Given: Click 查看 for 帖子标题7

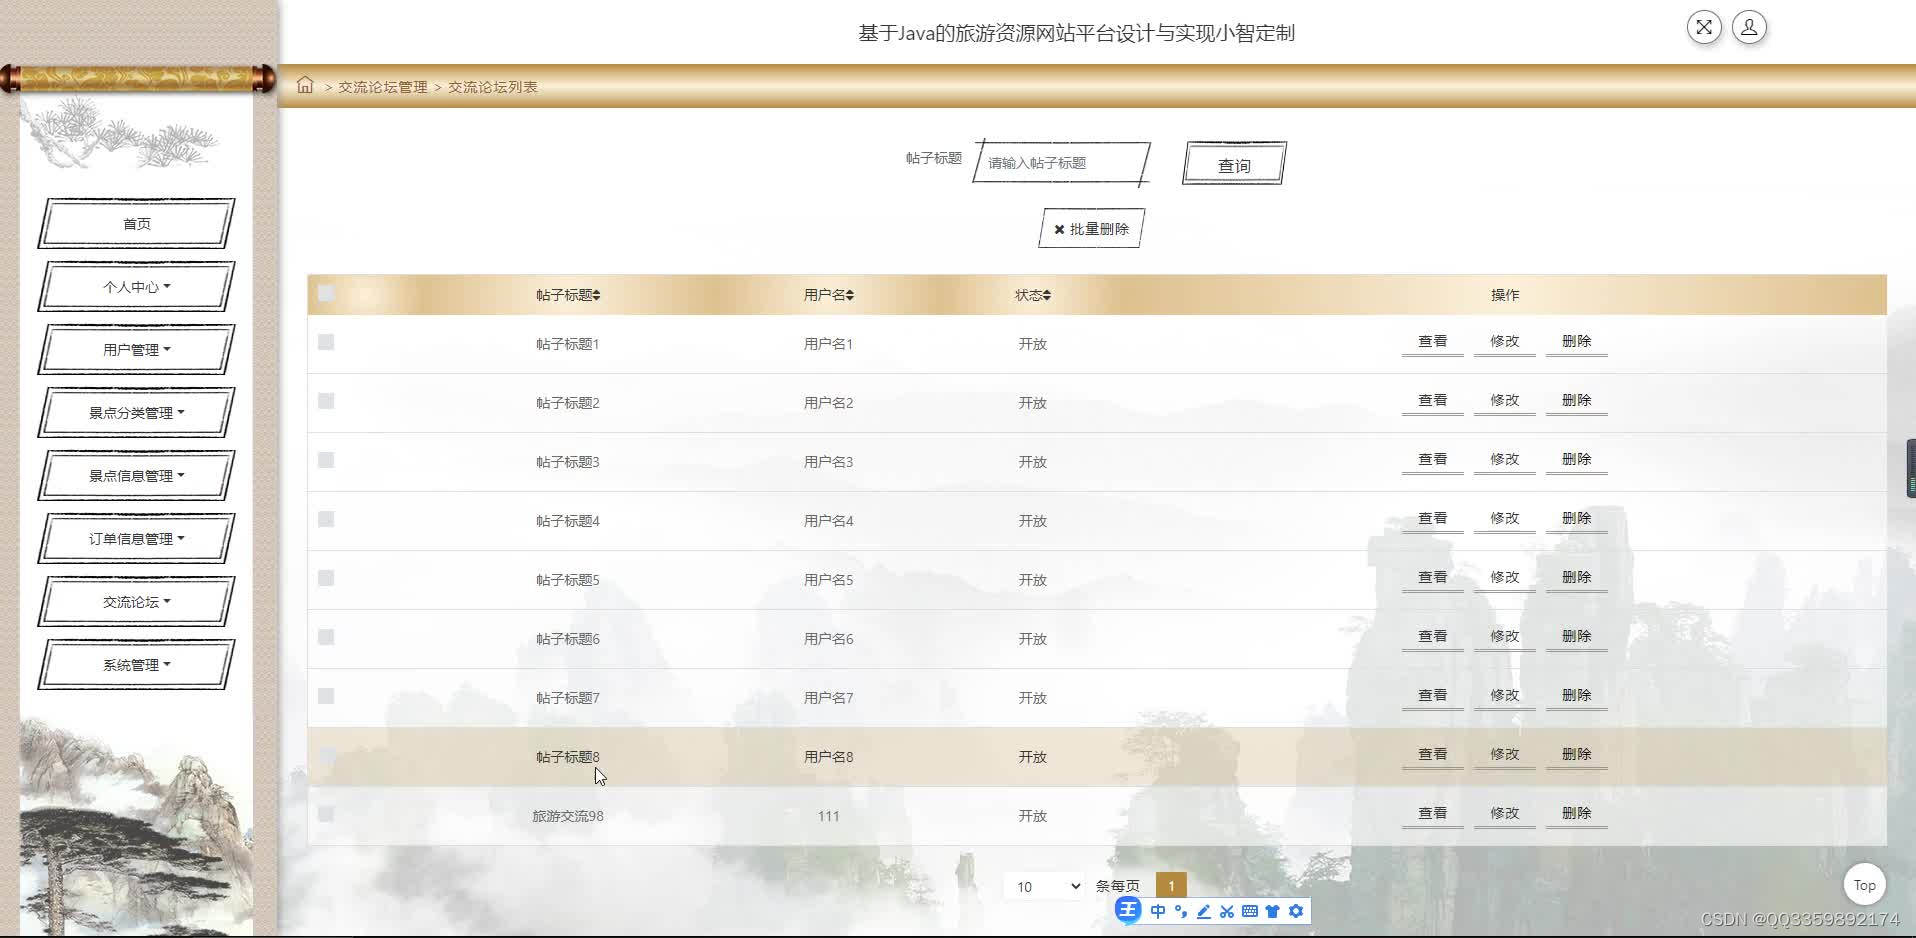Looking at the screenshot, I should coord(1432,696).
